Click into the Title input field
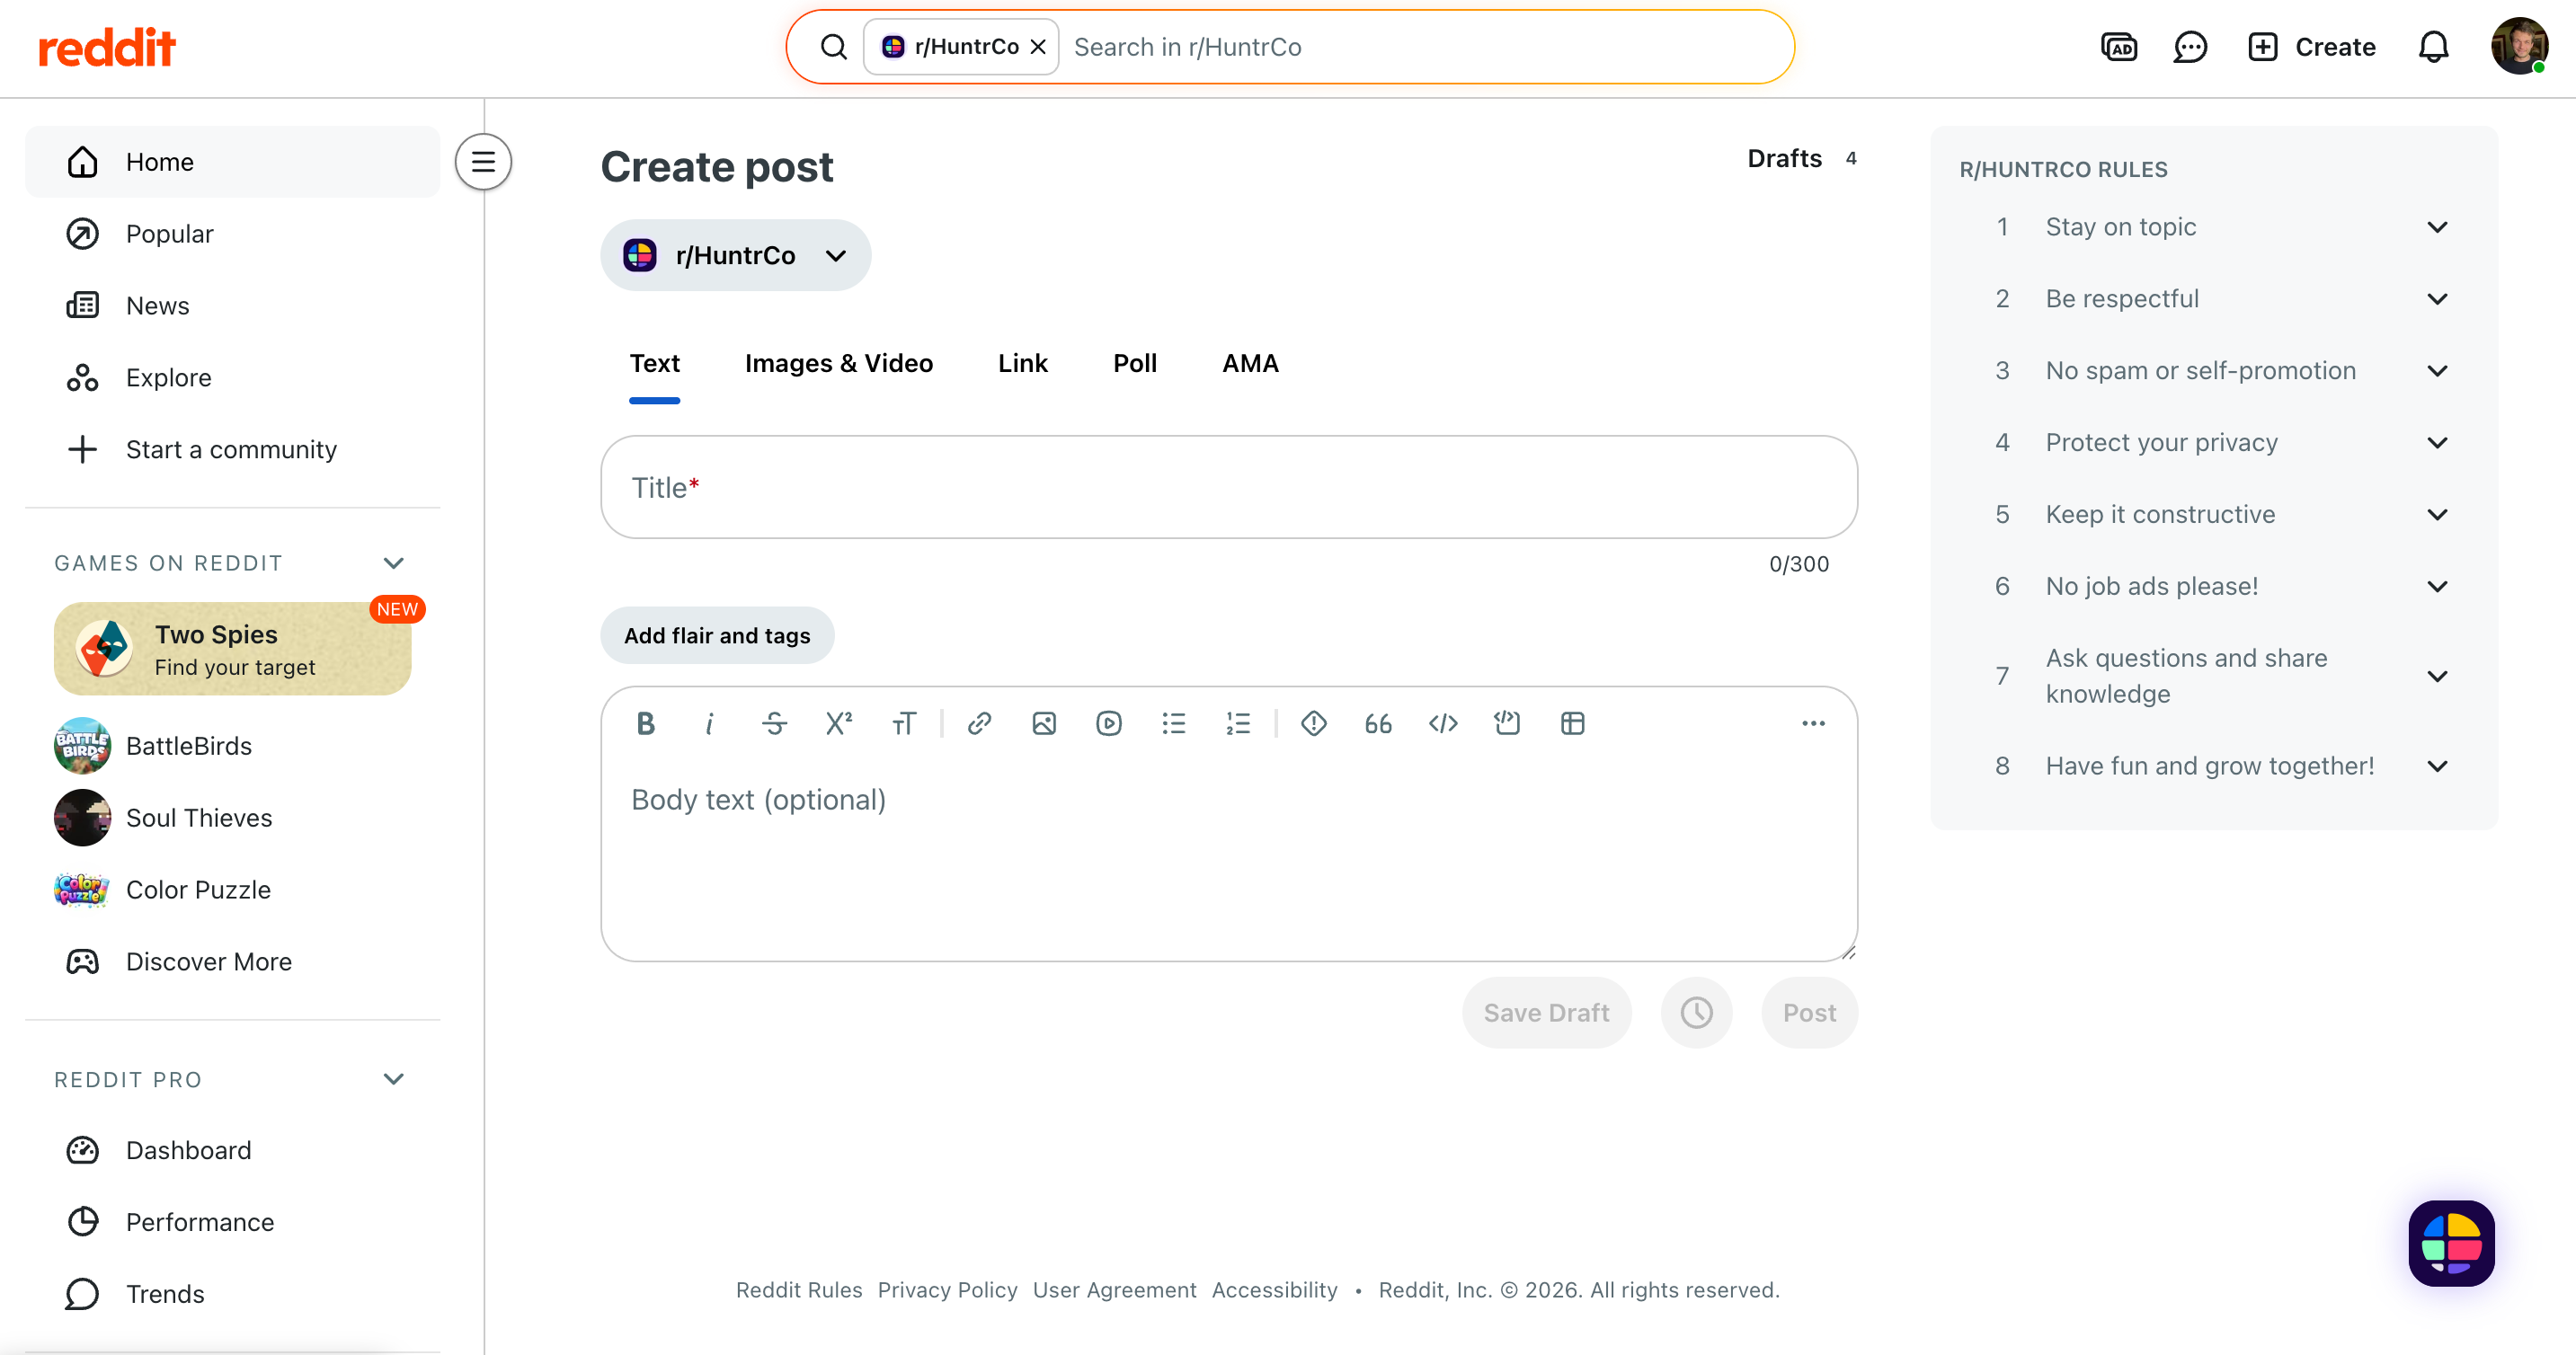The image size is (2576, 1355). pyautogui.click(x=1228, y=488)
